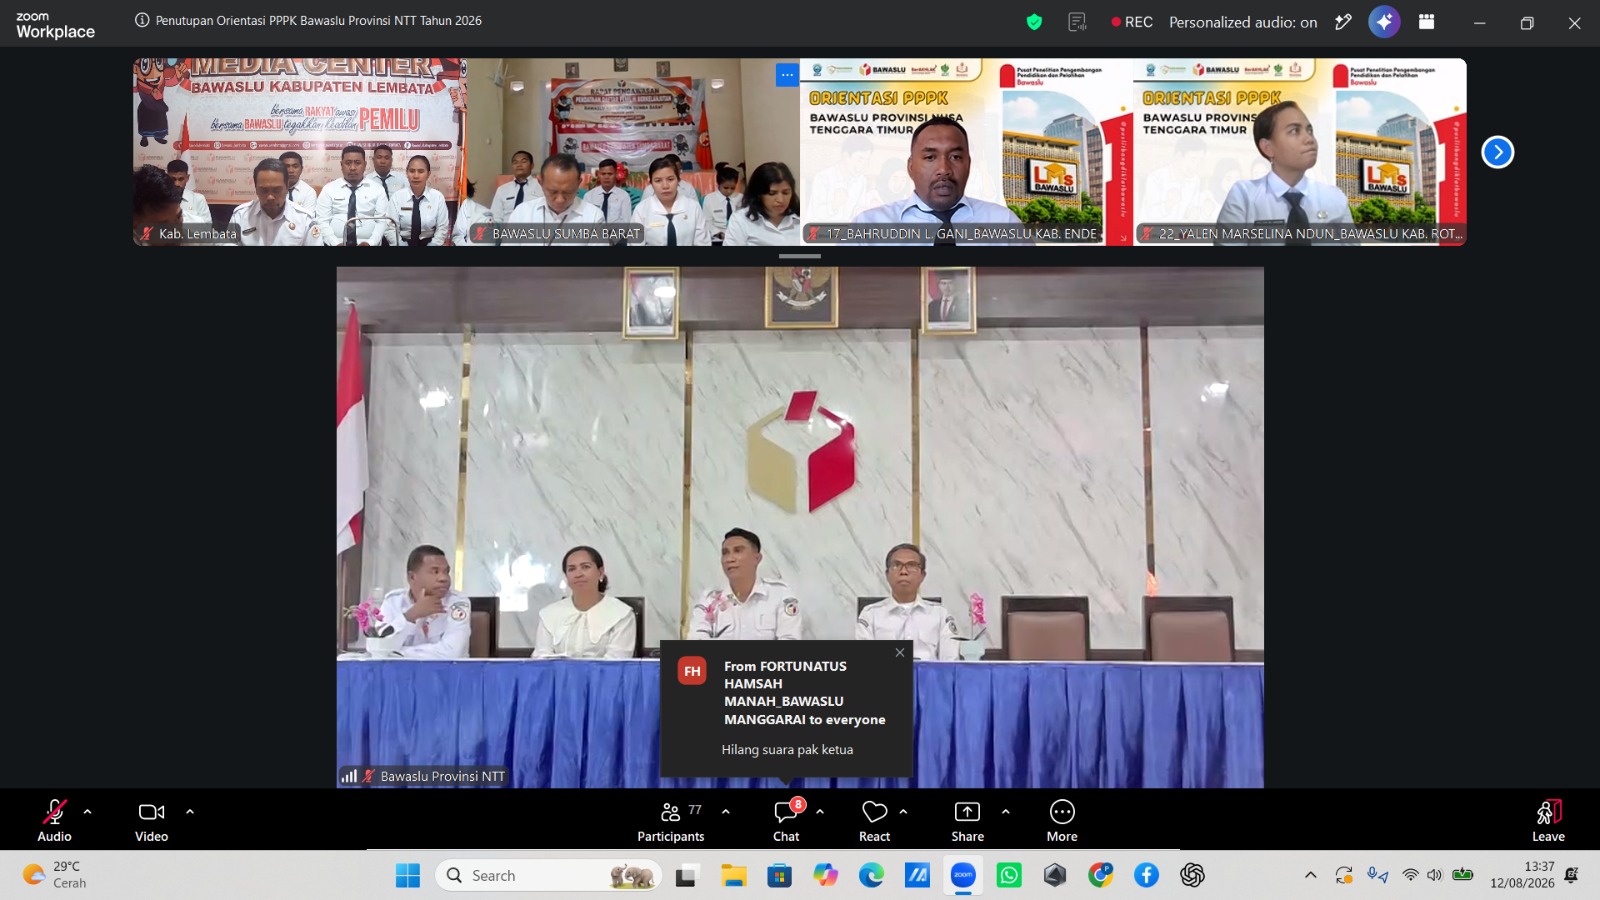This screenshot has width=1600, height=900.
Task: Open WhatsApp from the taskbar
Action: [x=1009, y=876]
